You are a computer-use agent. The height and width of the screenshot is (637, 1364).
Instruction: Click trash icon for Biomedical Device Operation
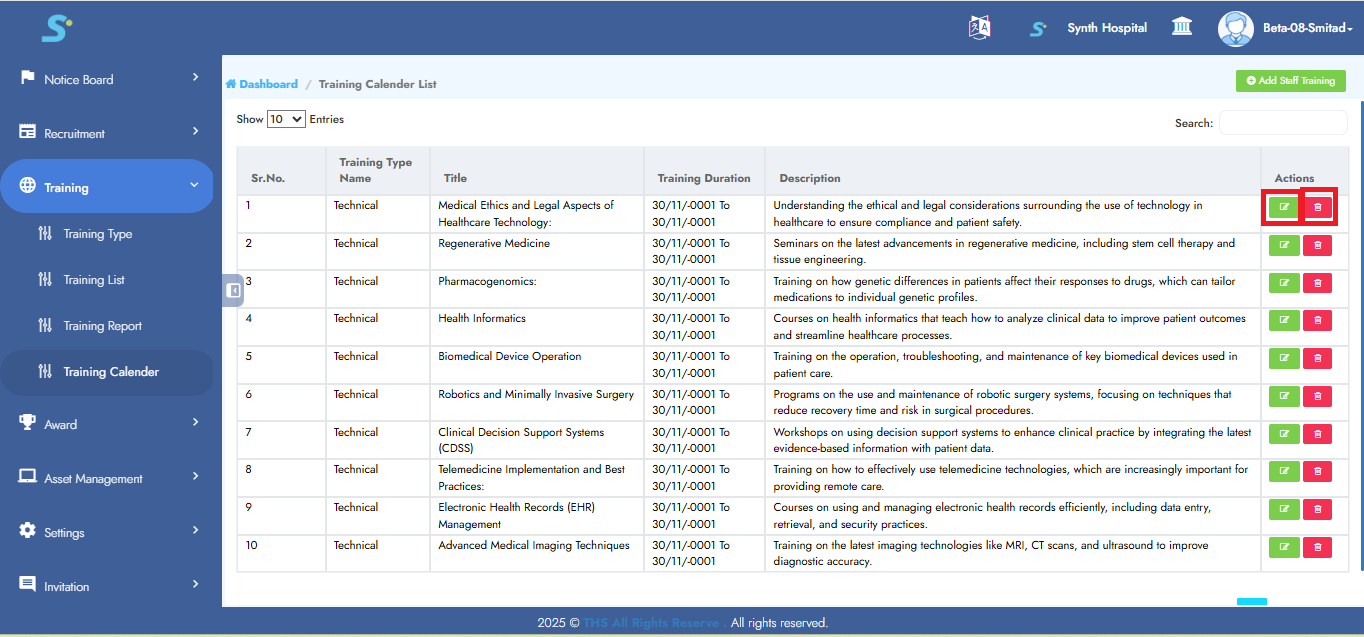point(1317,358)
